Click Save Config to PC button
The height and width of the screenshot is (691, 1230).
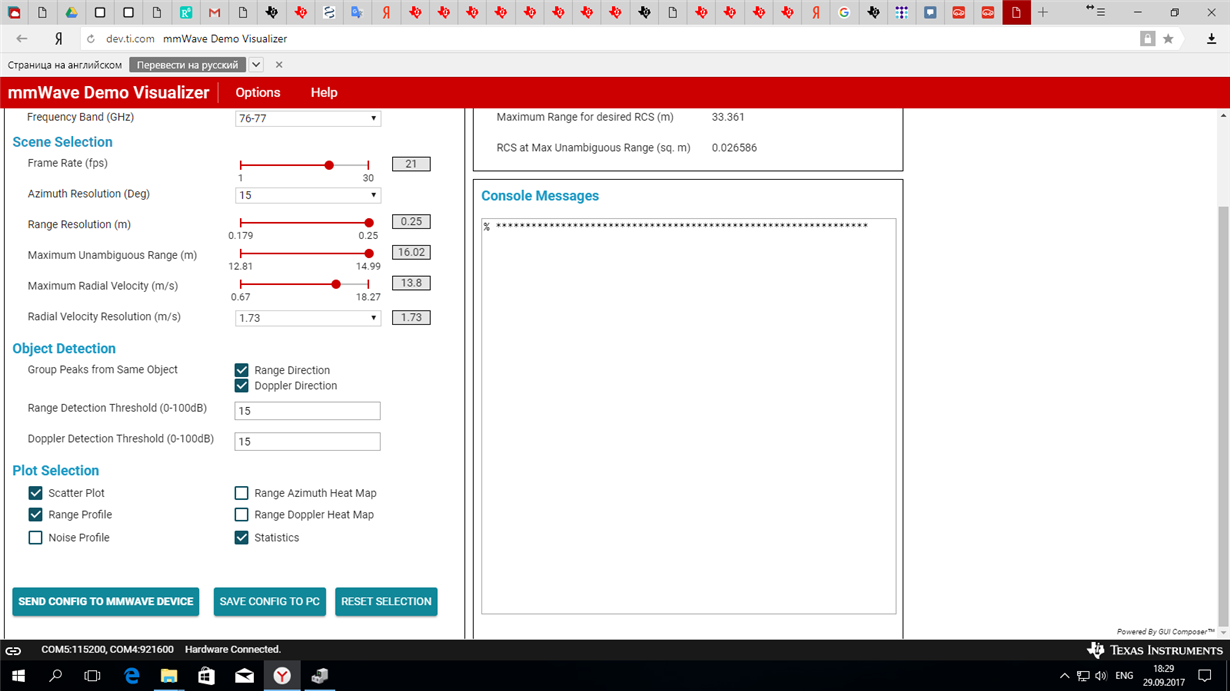270,601
